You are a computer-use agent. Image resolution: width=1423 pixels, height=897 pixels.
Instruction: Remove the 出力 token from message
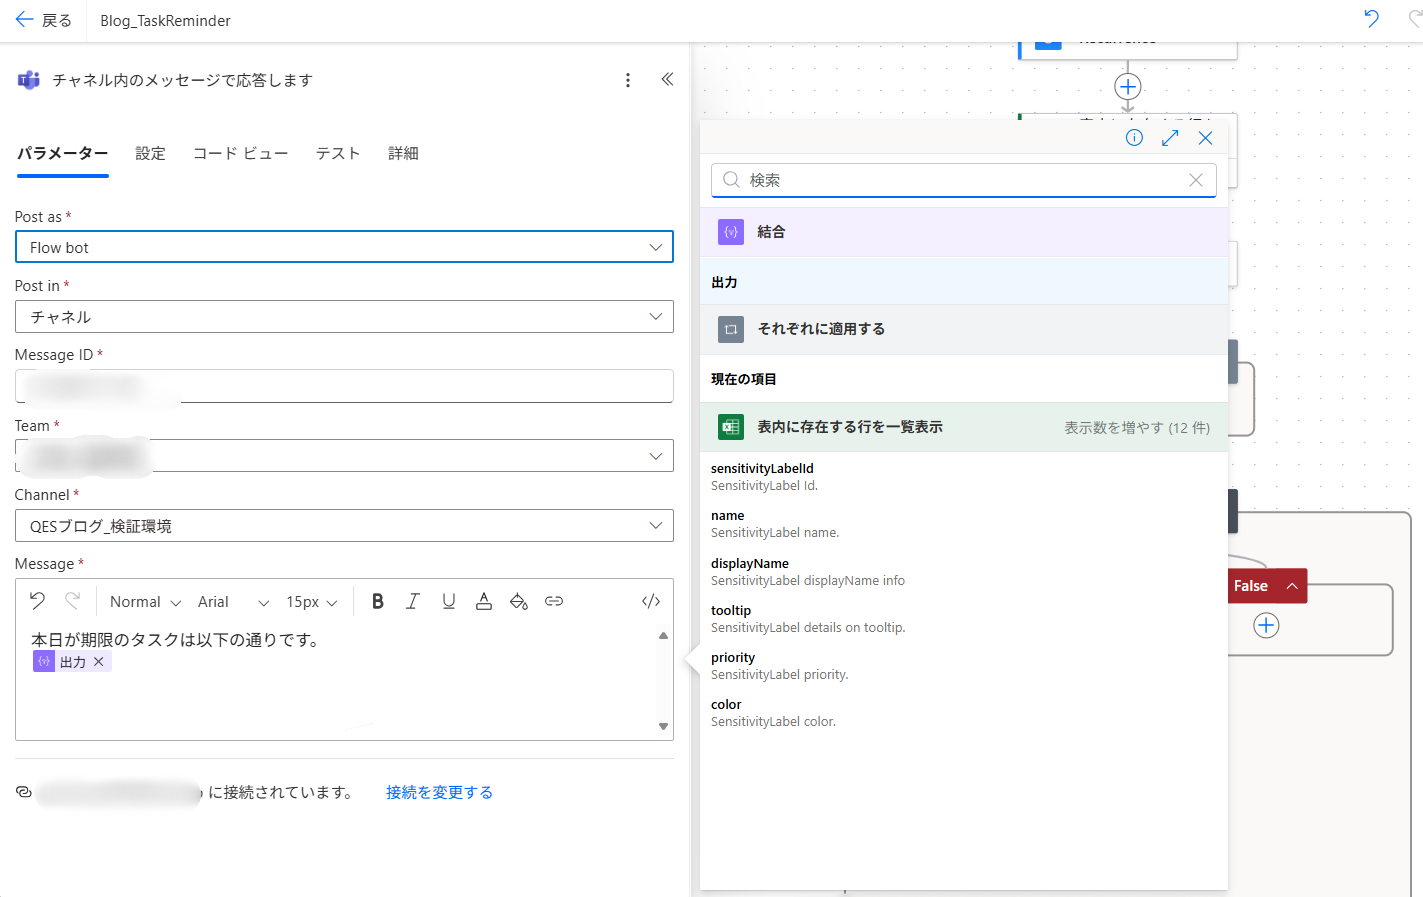[99, 662]
